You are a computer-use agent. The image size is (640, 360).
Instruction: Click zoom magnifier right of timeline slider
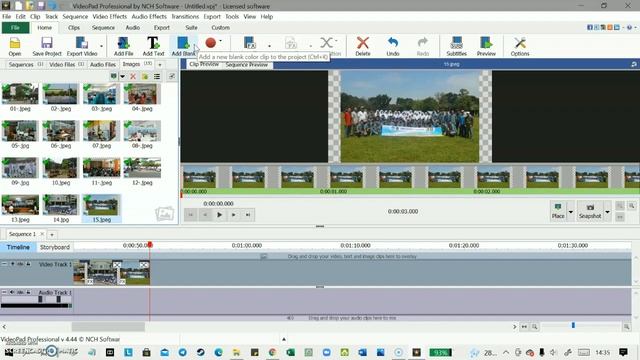click(x=626, y=327)
